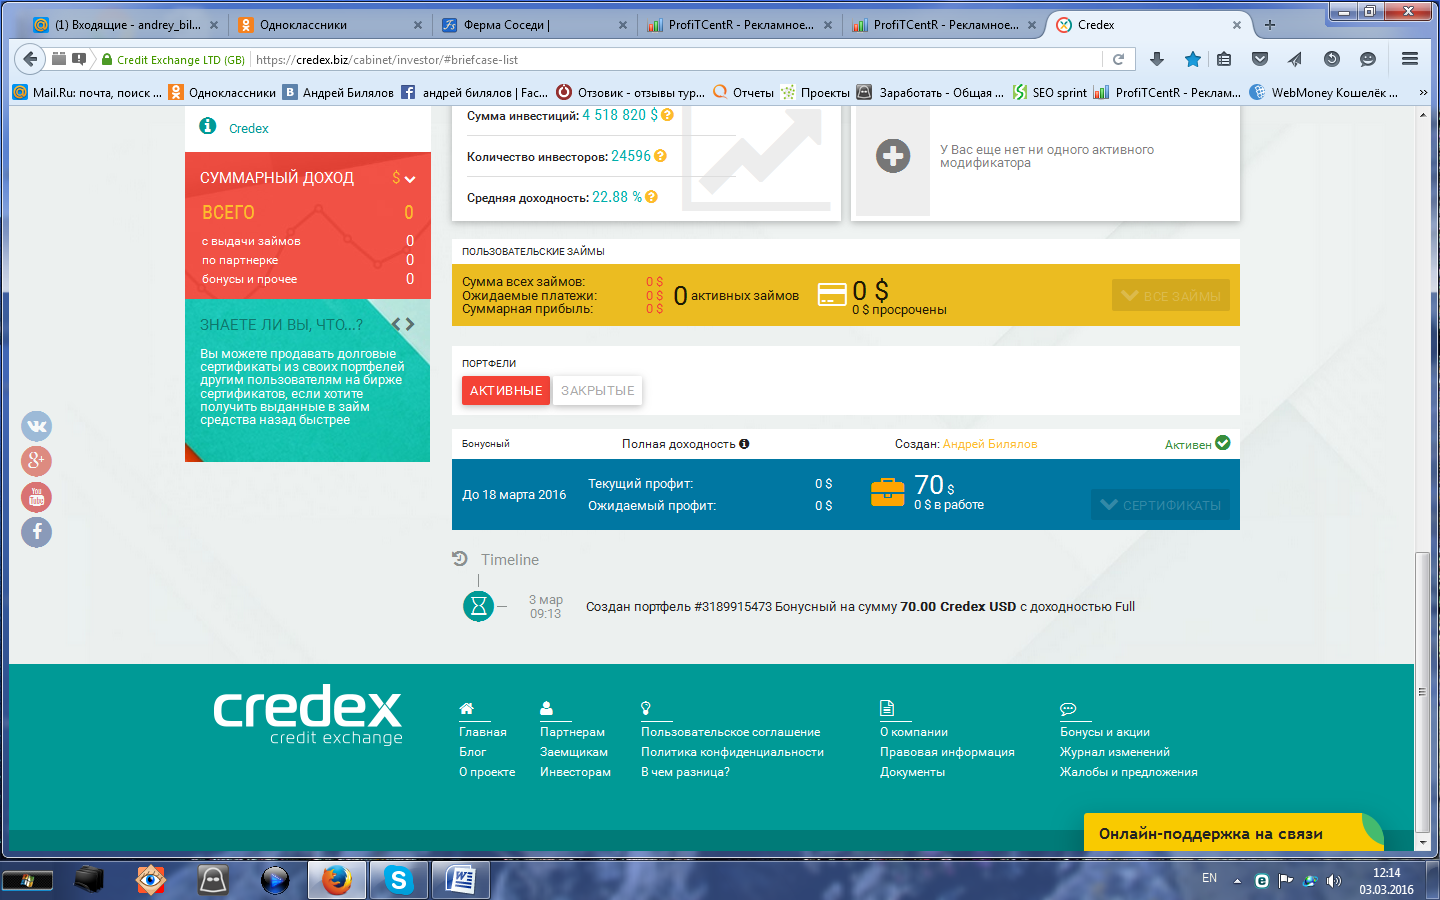Open Skype from the taskbar
Viewport: 1440px width, 900px height.
point(399,880)
